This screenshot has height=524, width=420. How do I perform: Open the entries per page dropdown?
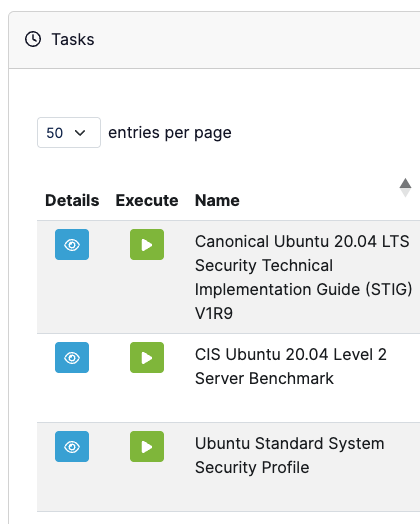(x=69, y=132)
